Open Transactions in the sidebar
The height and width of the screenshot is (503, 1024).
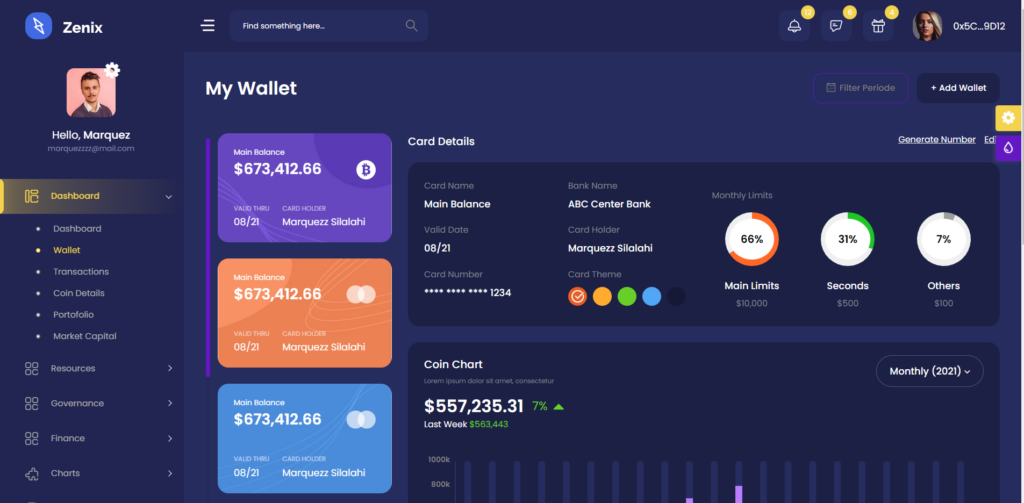click(81, 272)
